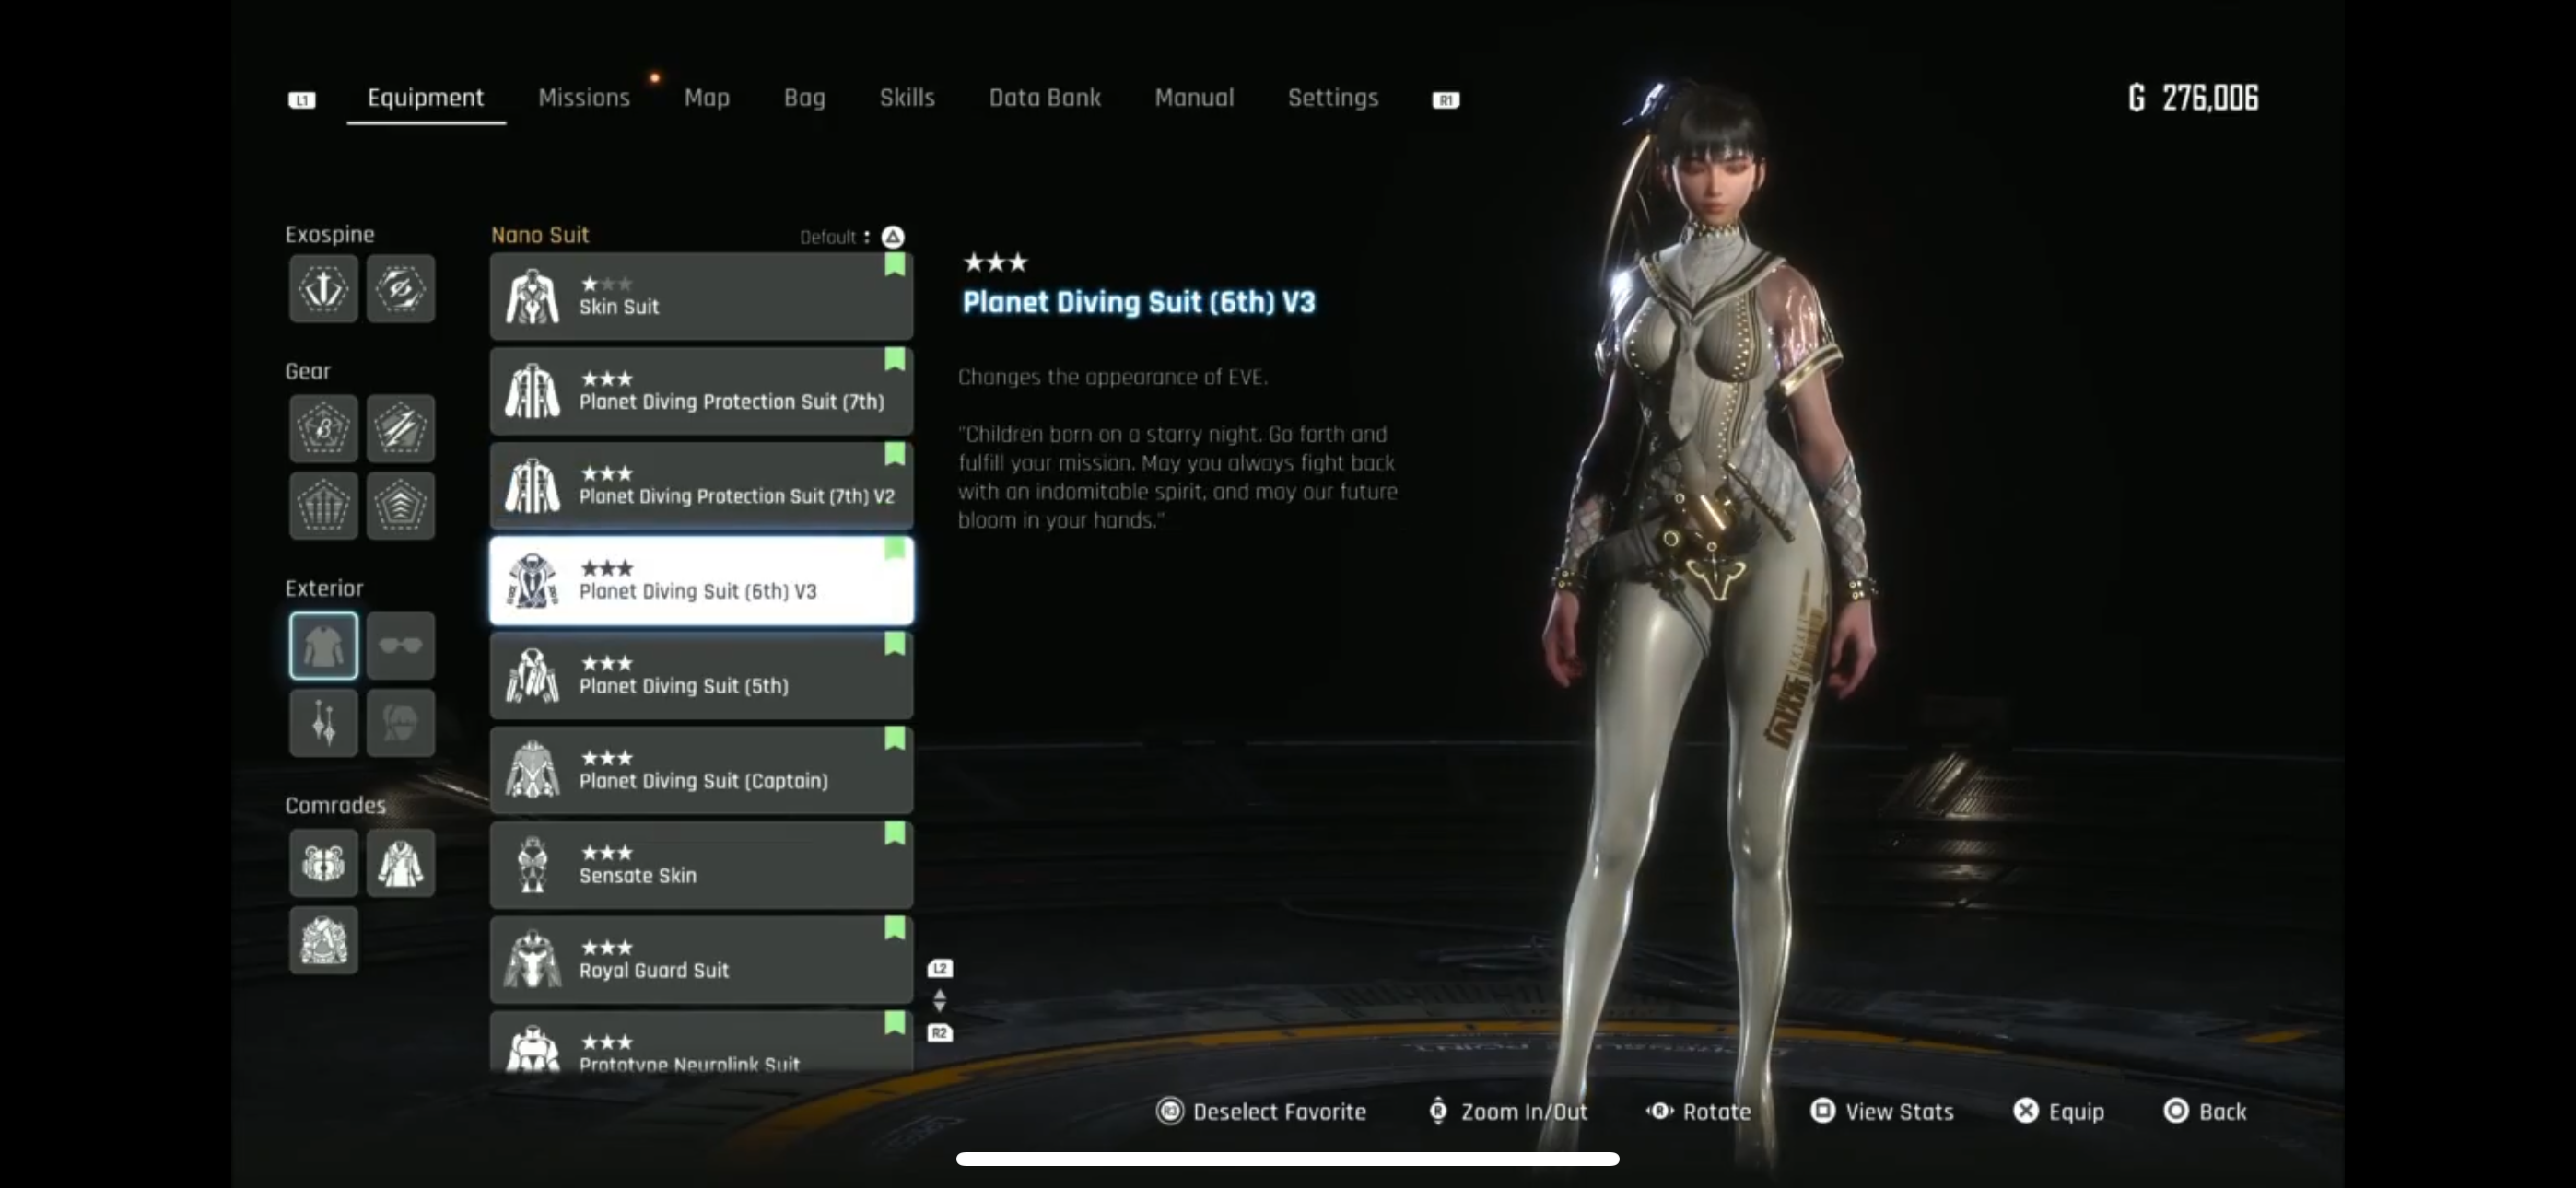Select the glasses exterior slot
Viewport: 2576px width, 1188px height.
pyautogui.click(x=400, y=646)
